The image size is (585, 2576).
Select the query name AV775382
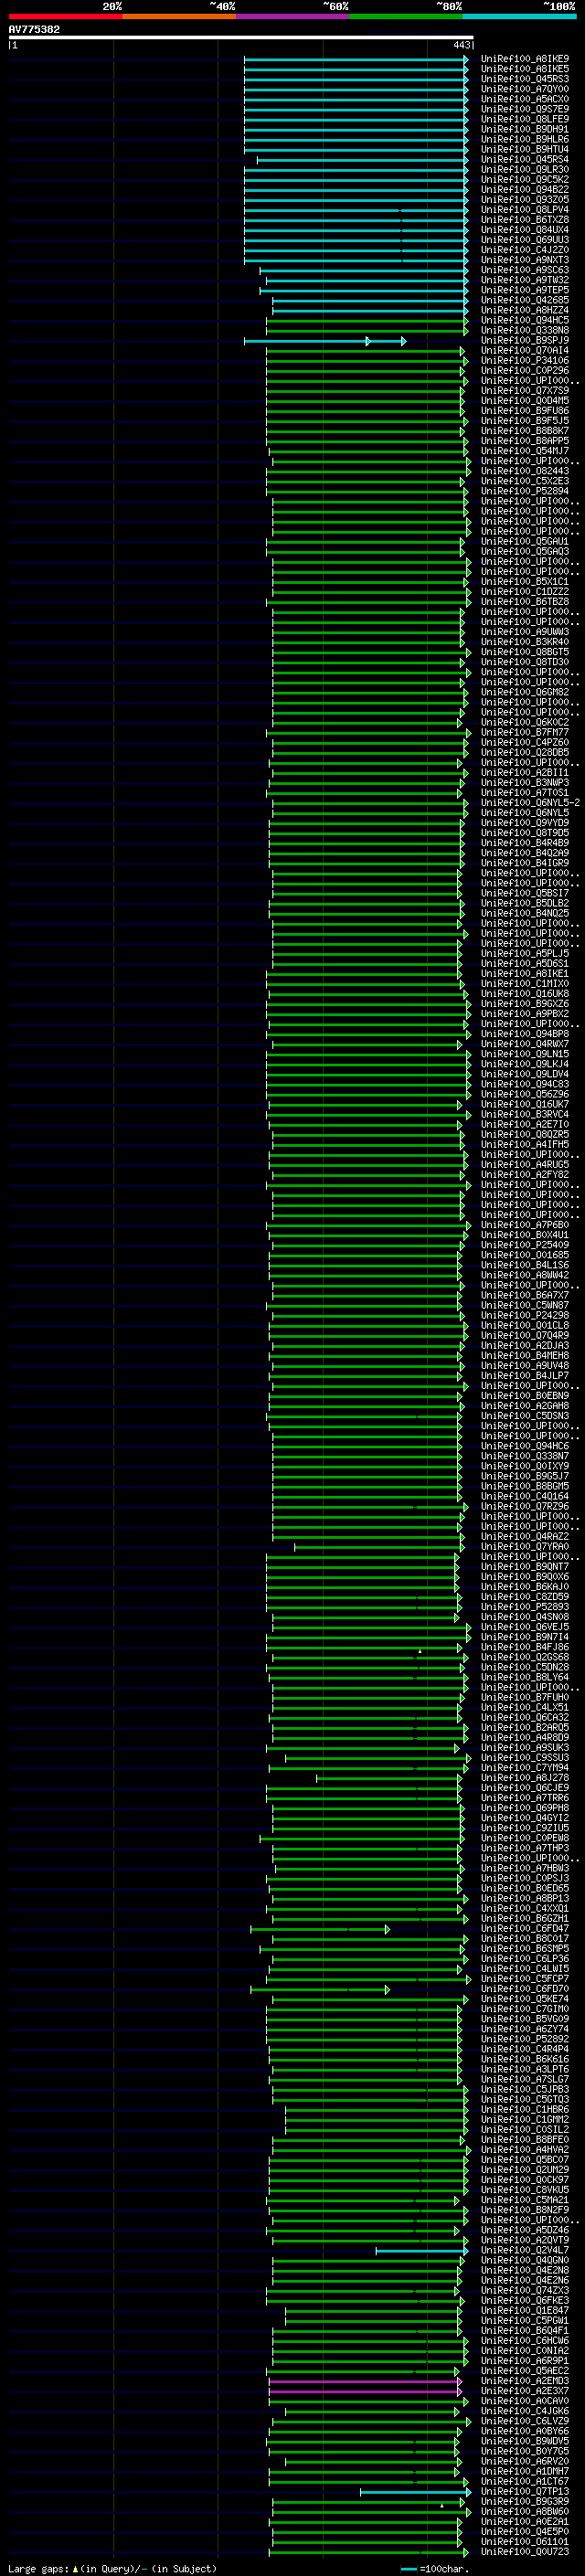pos(34,30)
